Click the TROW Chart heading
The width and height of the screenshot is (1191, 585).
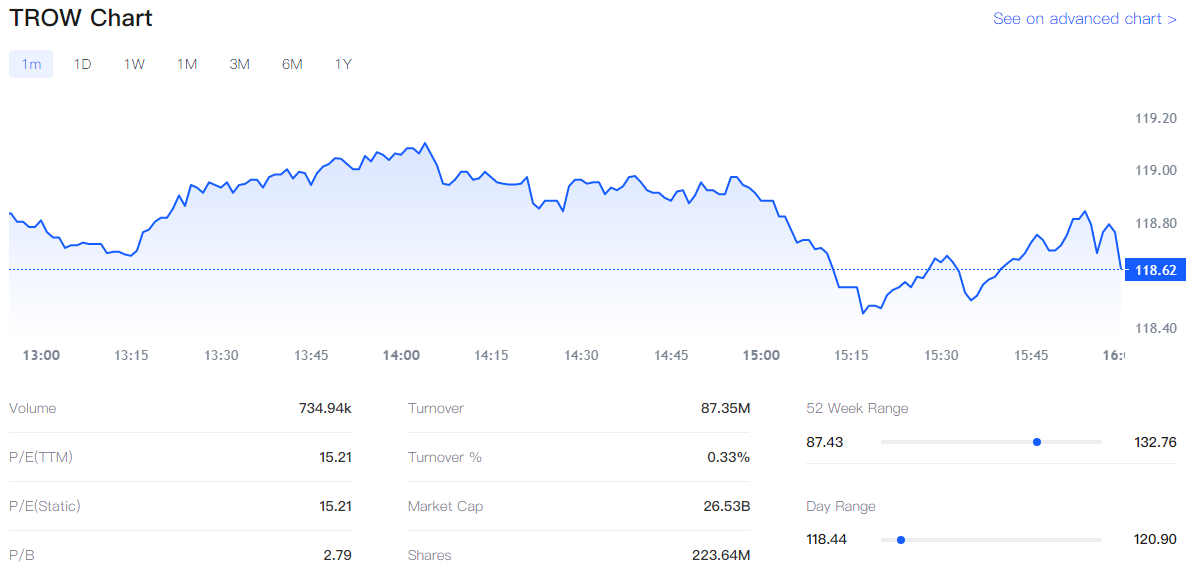click(81, 18)
